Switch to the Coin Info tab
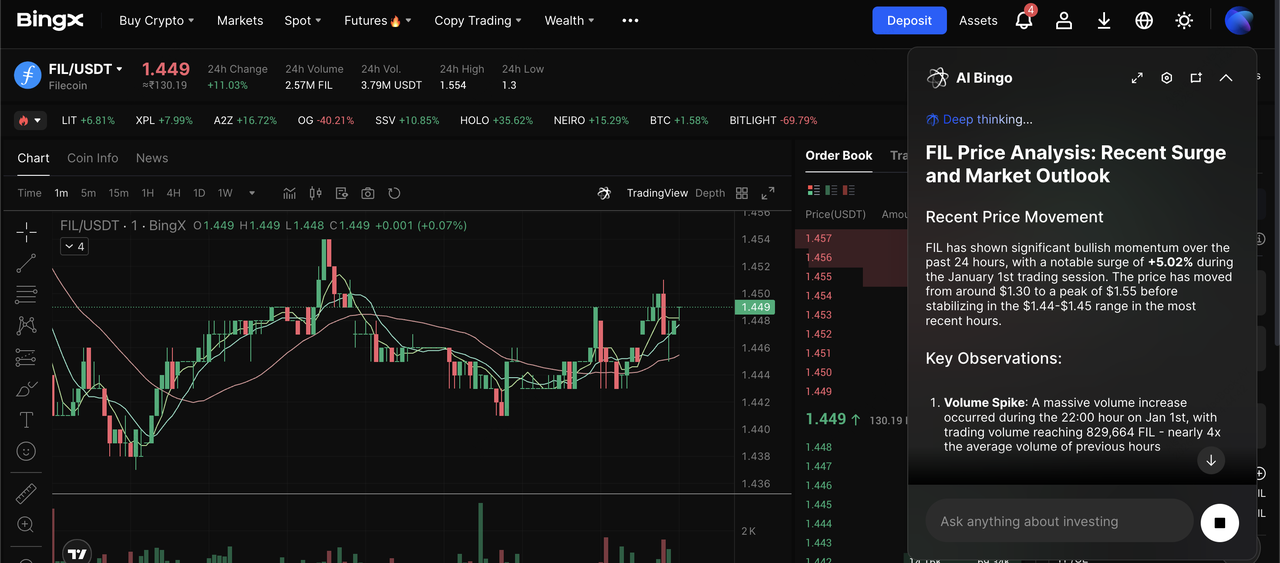This screenshot has height=563, width=1280. pyautogui.click(x=92, y=158)
